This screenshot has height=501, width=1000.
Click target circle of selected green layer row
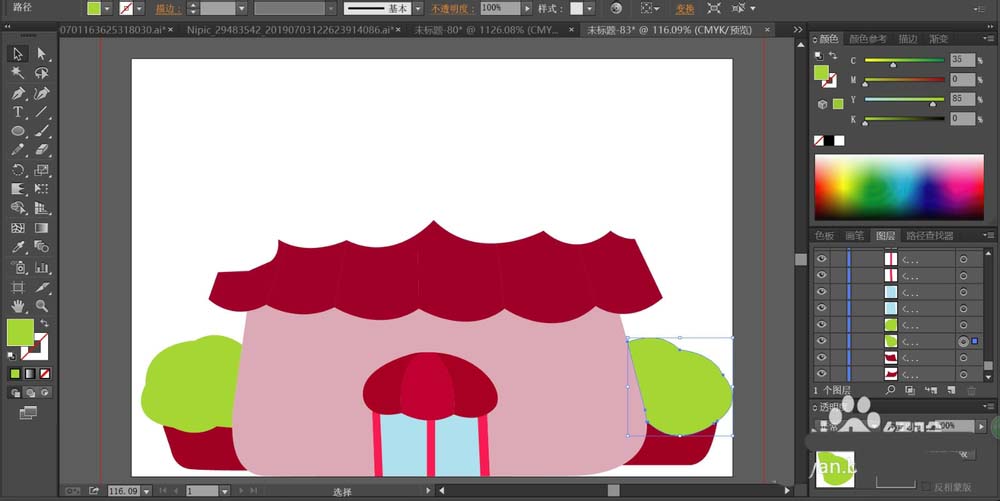(x=963, y=342)
